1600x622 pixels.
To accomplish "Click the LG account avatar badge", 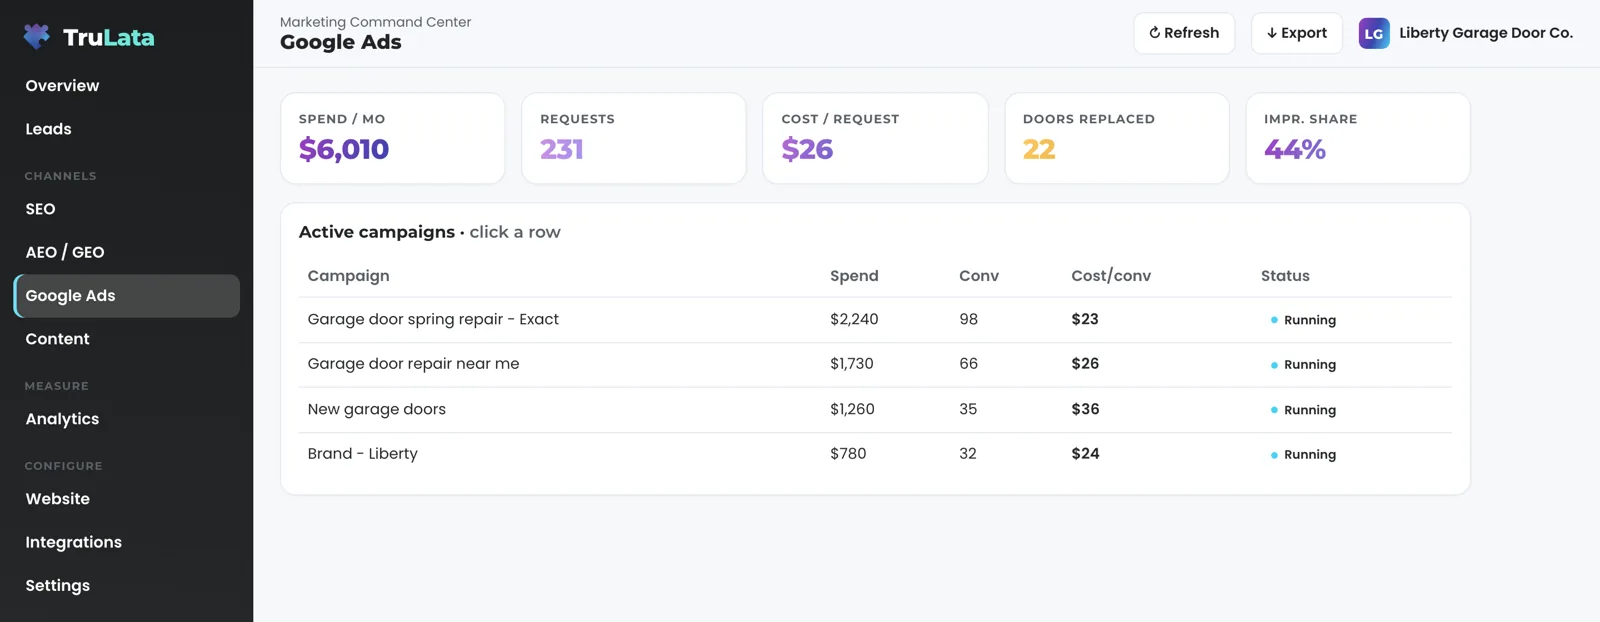I will [1374, 33].
